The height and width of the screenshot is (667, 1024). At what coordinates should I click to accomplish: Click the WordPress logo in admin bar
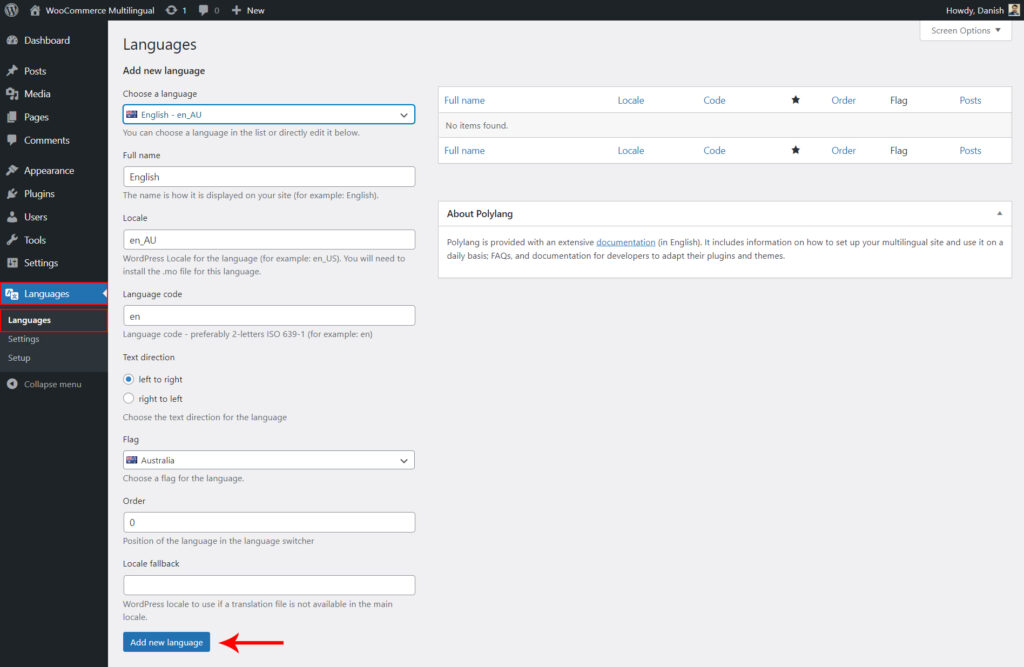(x=13, y=10)
